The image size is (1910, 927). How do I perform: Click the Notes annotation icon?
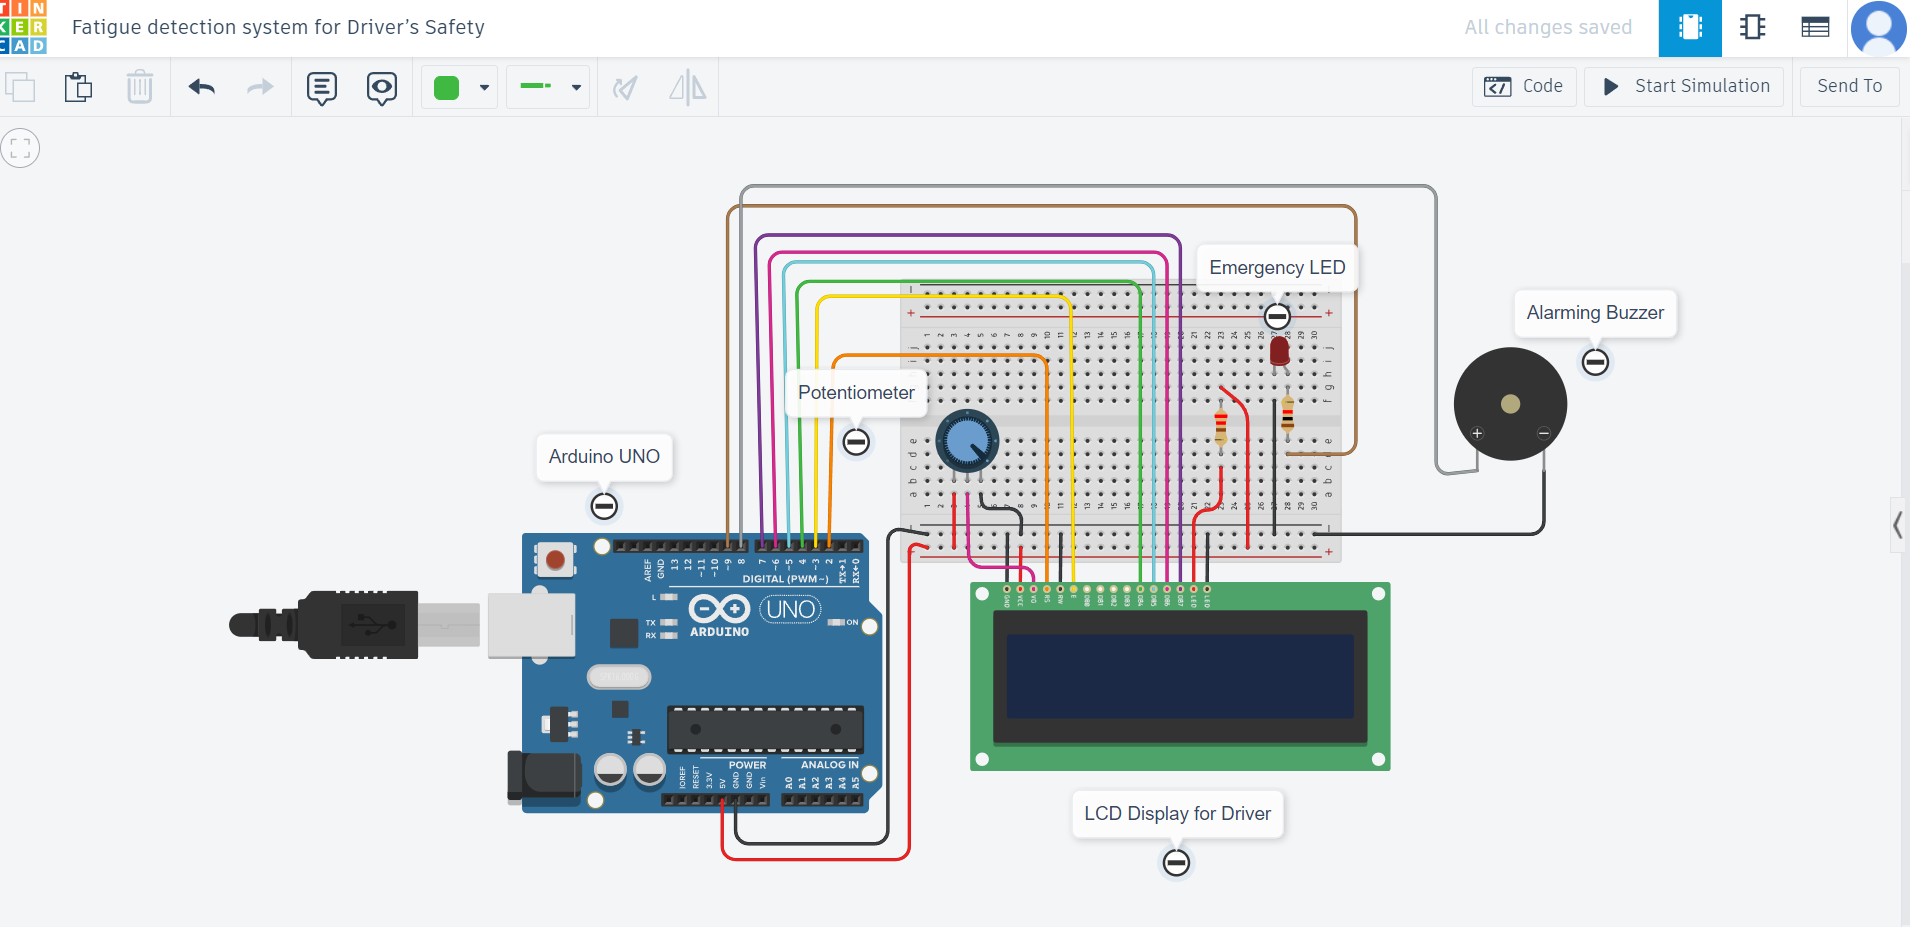(322, 88)
